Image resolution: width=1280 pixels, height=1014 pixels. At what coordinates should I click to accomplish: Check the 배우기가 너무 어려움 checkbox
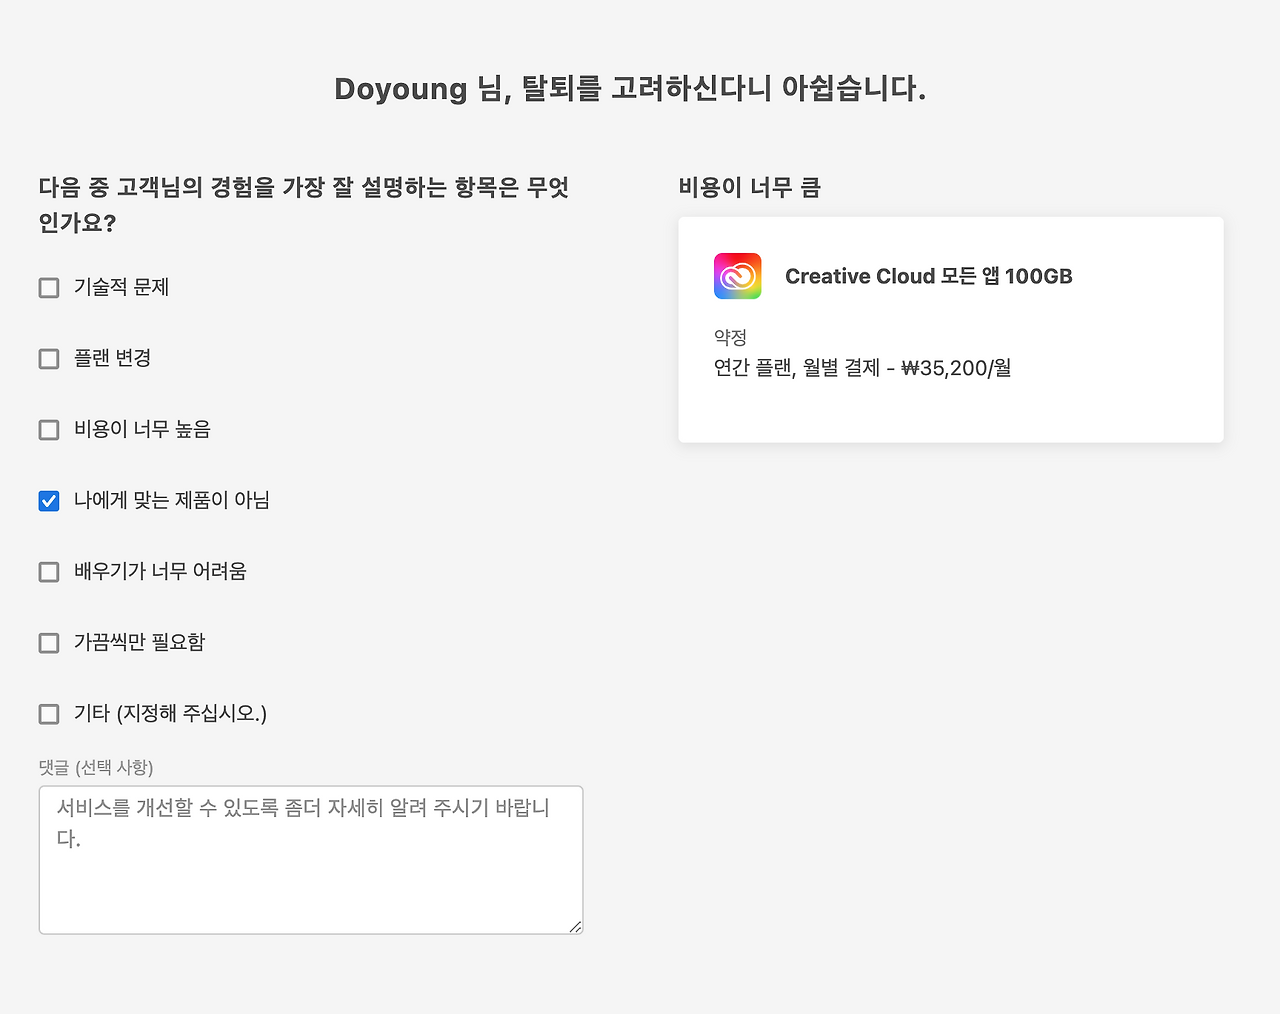pos(48,571)
